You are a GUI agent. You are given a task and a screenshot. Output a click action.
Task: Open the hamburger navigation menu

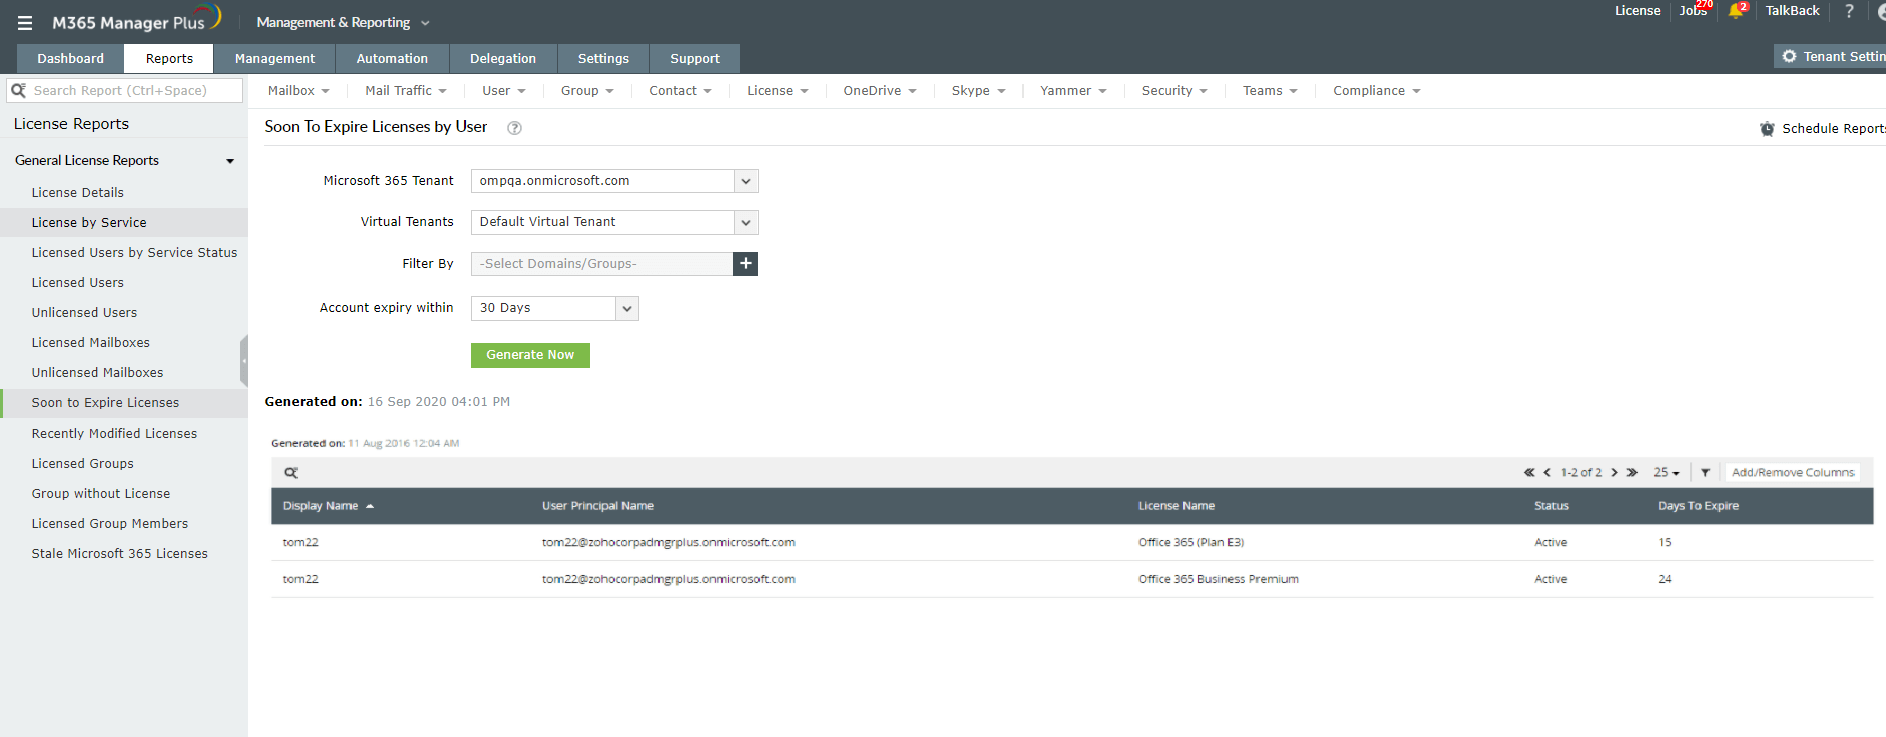click(x=25, y=23)
